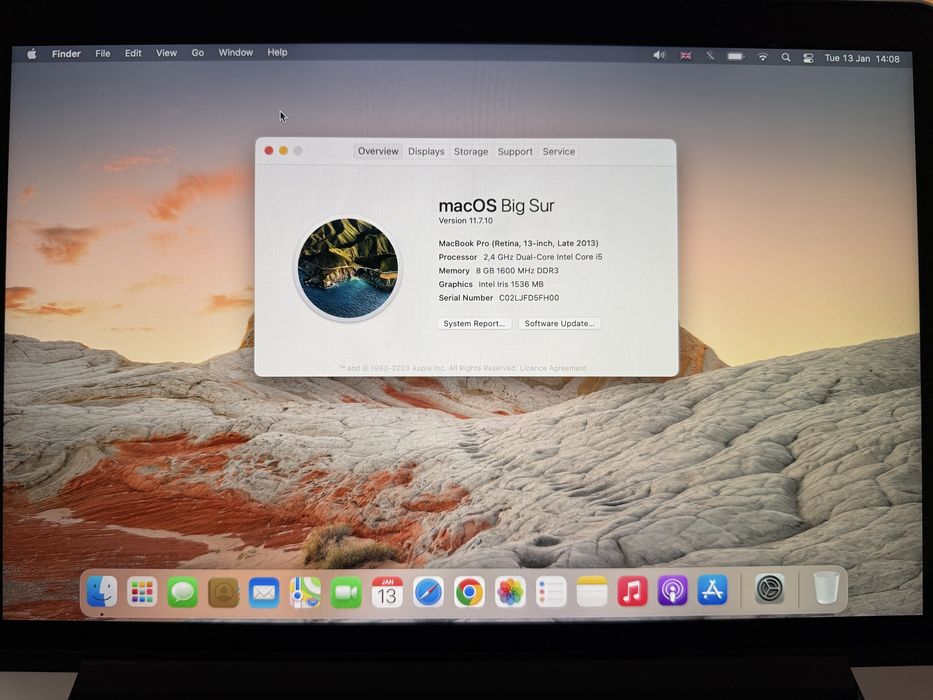The height and width of the screenshot is (700, 933).
Task: Click the MacBook Pro (Retina, 13-inch, Late 2013) text
Action: coord(518,243)
